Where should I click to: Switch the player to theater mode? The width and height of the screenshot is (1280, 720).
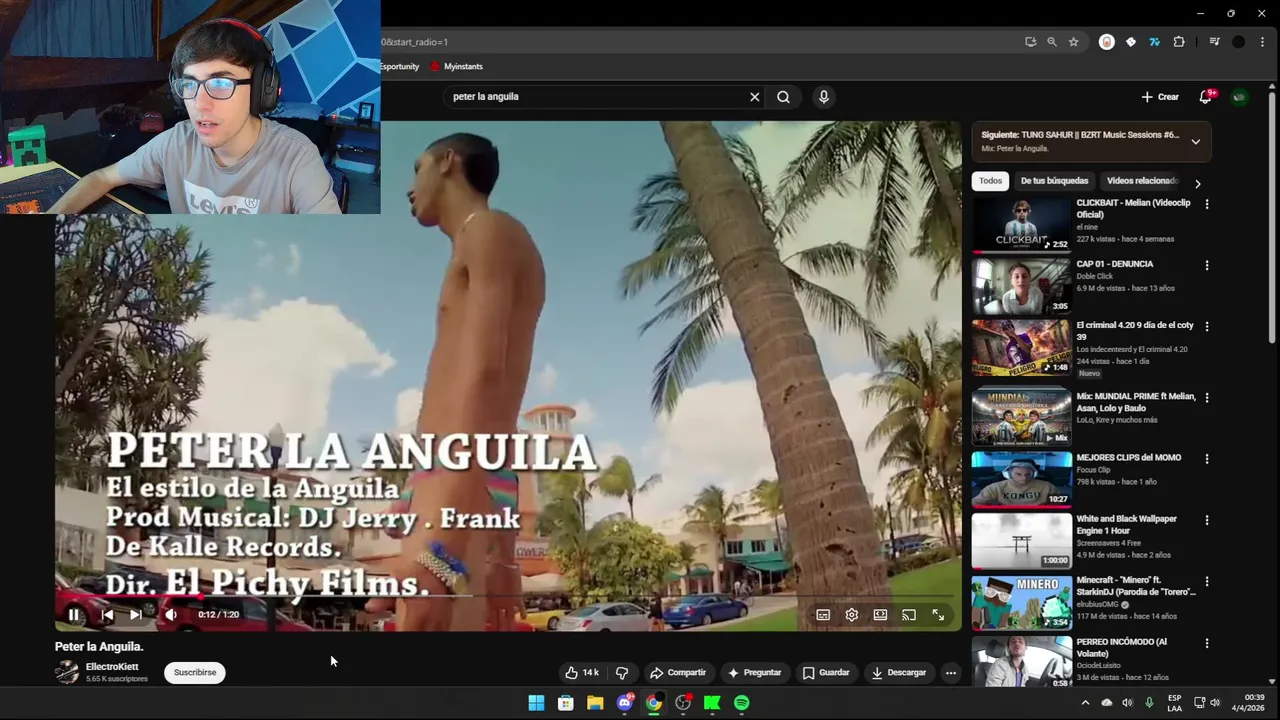click(x=880, y=615)
